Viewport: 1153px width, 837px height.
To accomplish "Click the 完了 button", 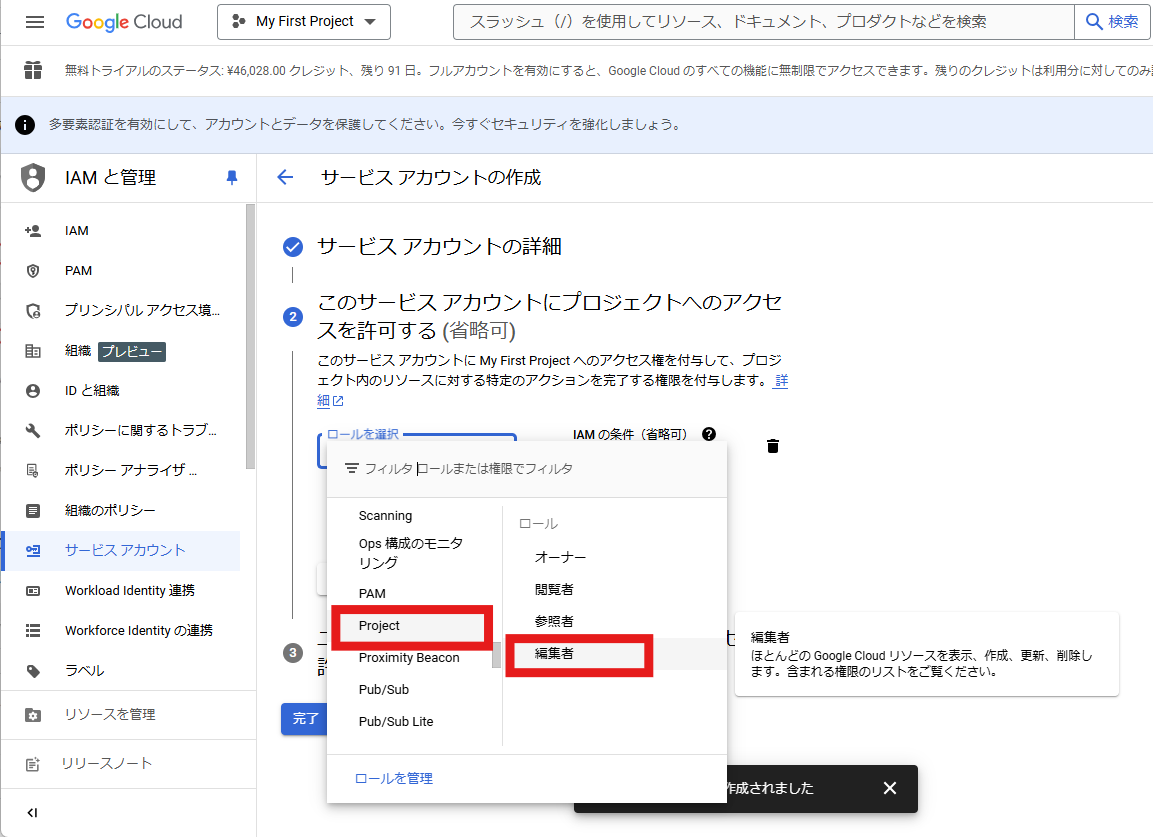I will (x=304, y=719).
